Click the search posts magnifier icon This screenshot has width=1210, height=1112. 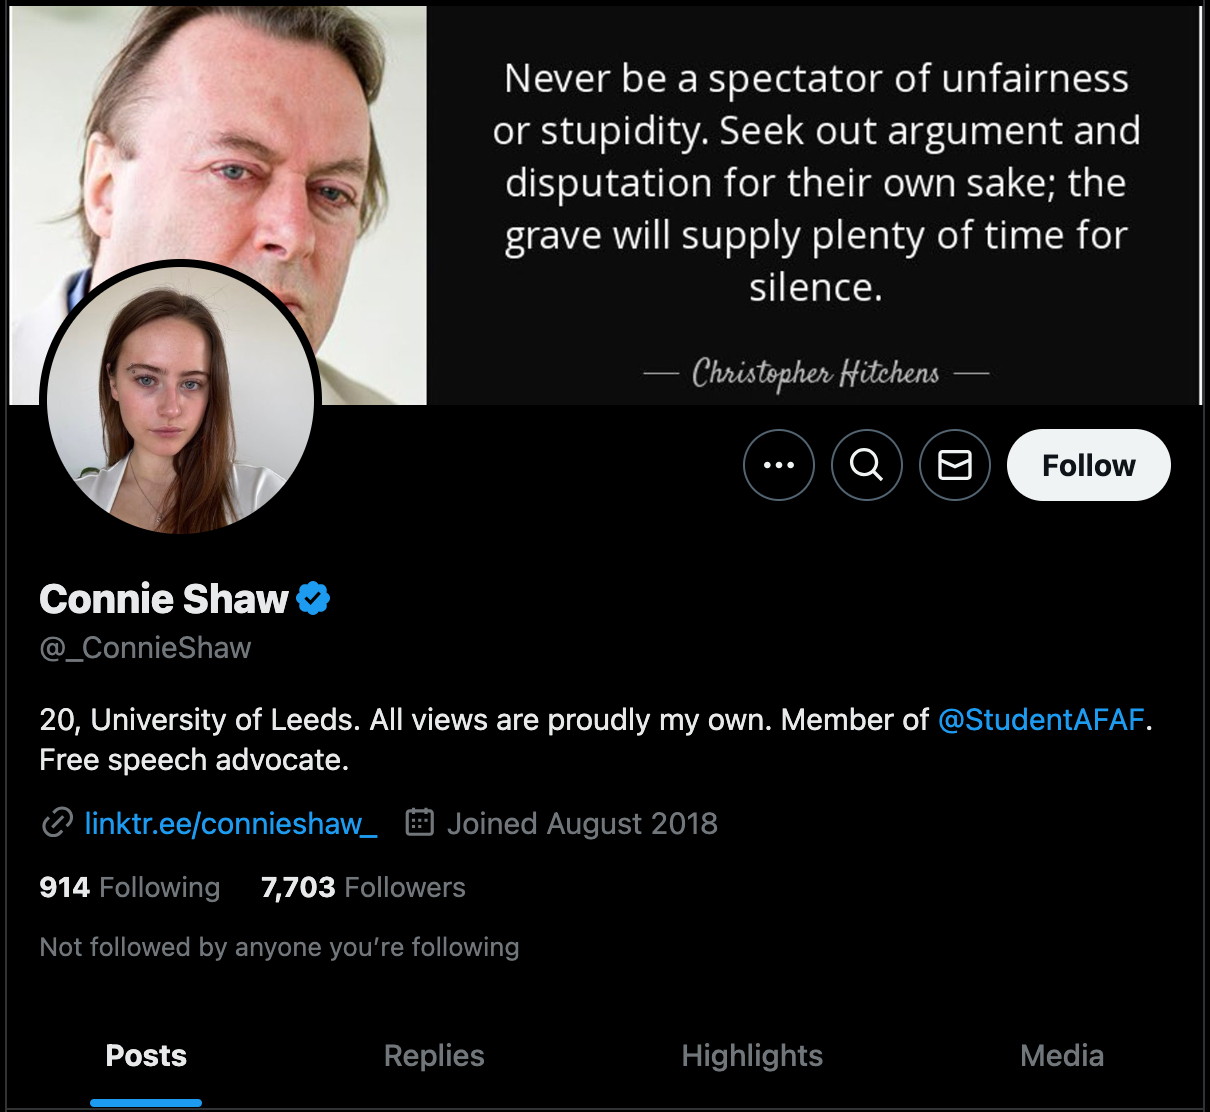(866, 465)
